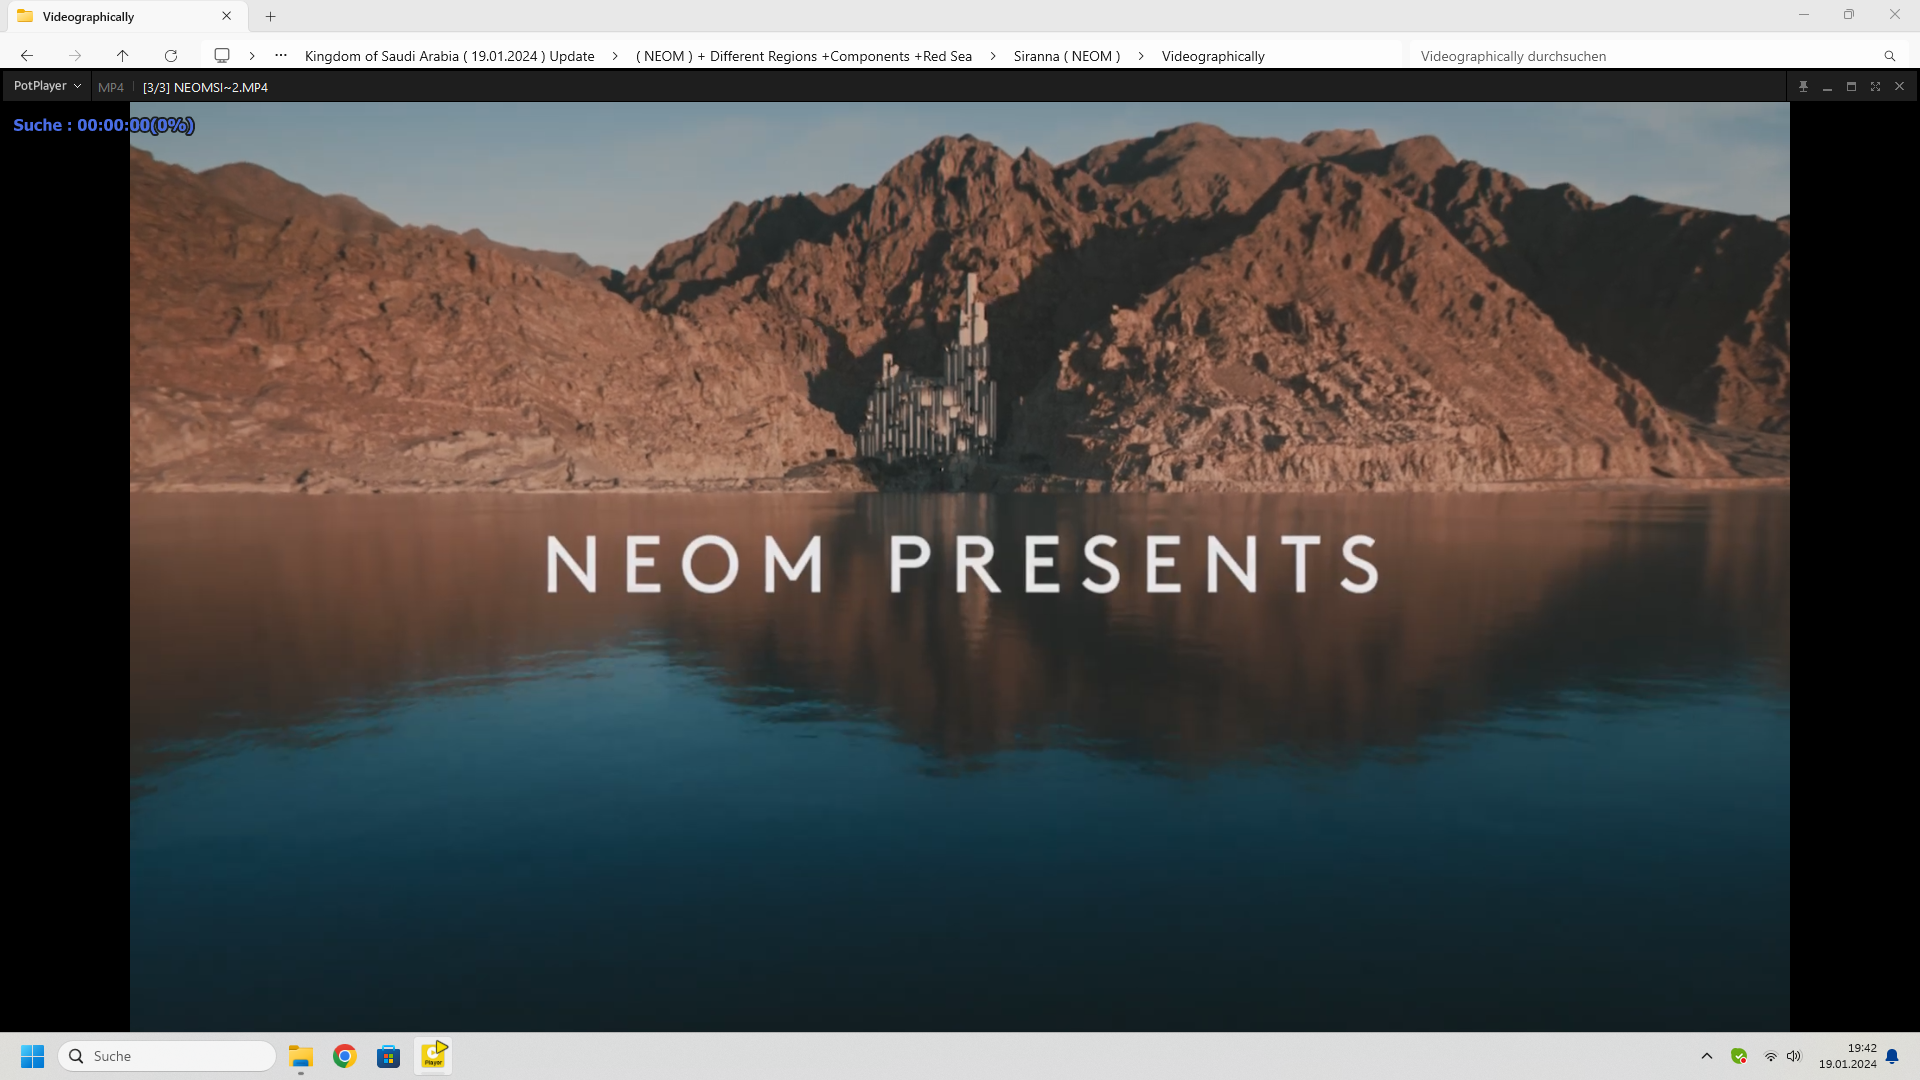This screenshot has width=1920, height=1080.
Task: Add a new Explorer tab
Action: click(x=271, y=16)
